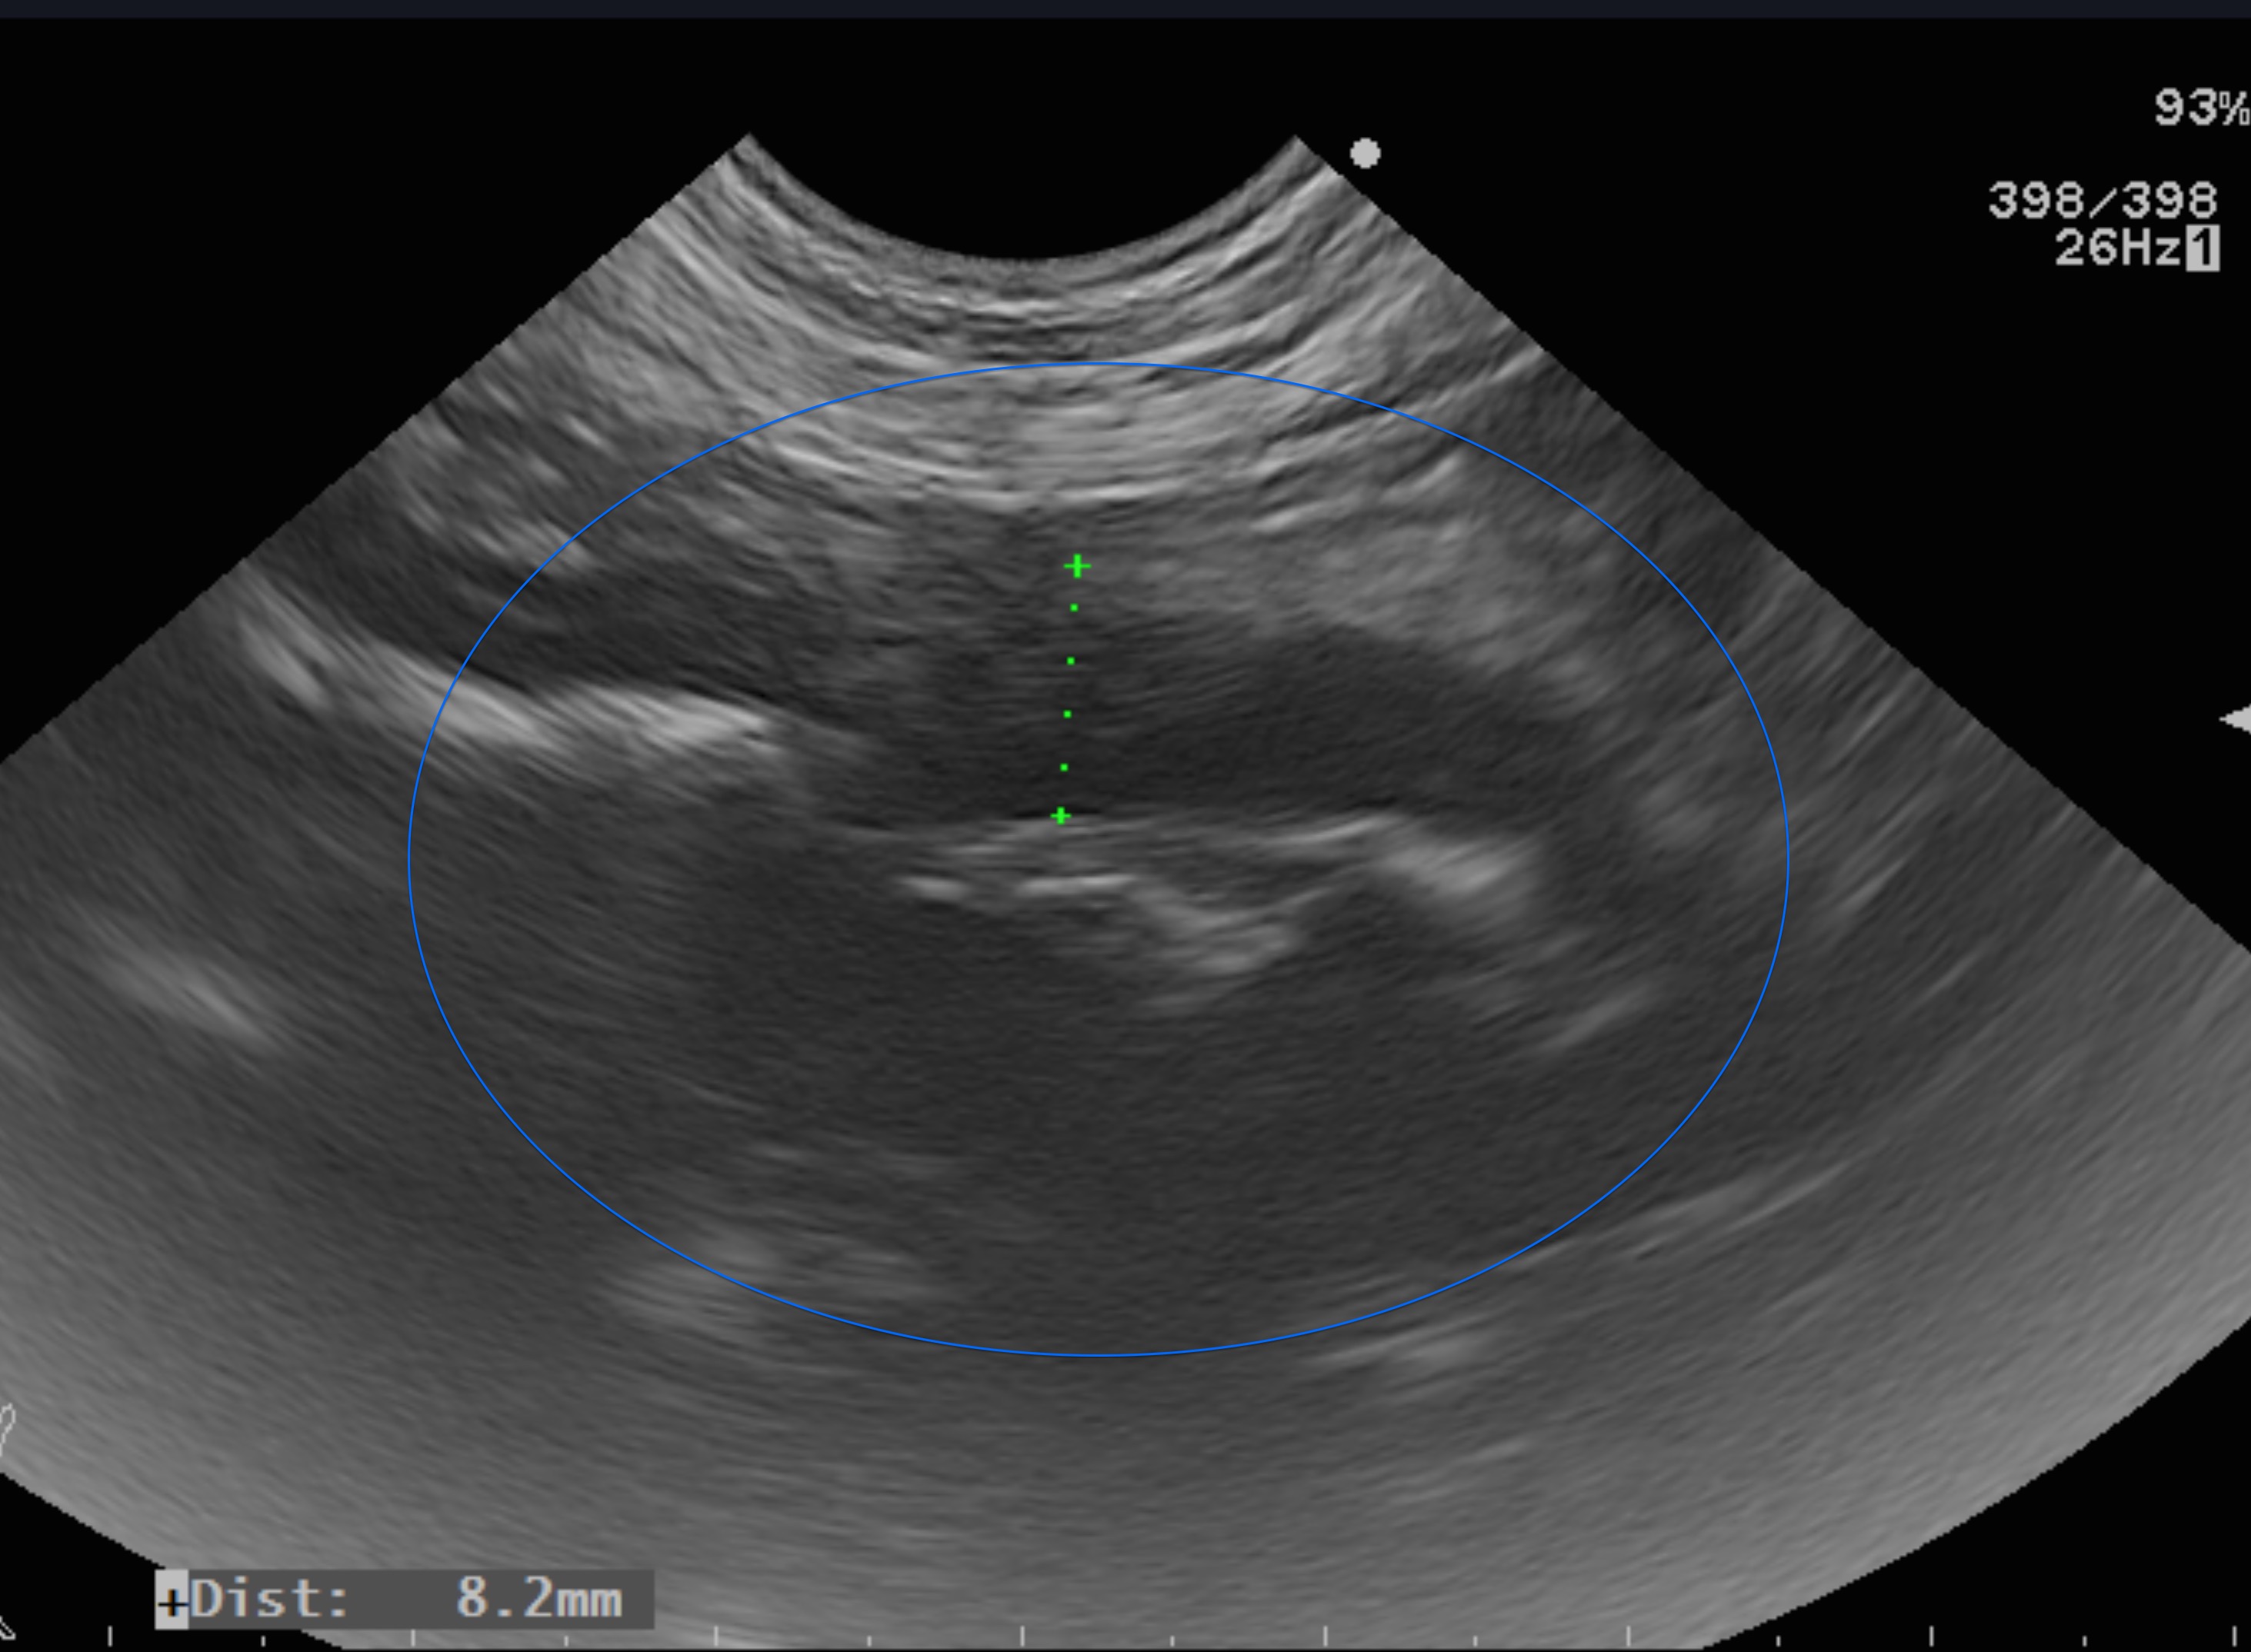
Task: Click the caliper icon beside Dist label
Action: coord(172,1600)
